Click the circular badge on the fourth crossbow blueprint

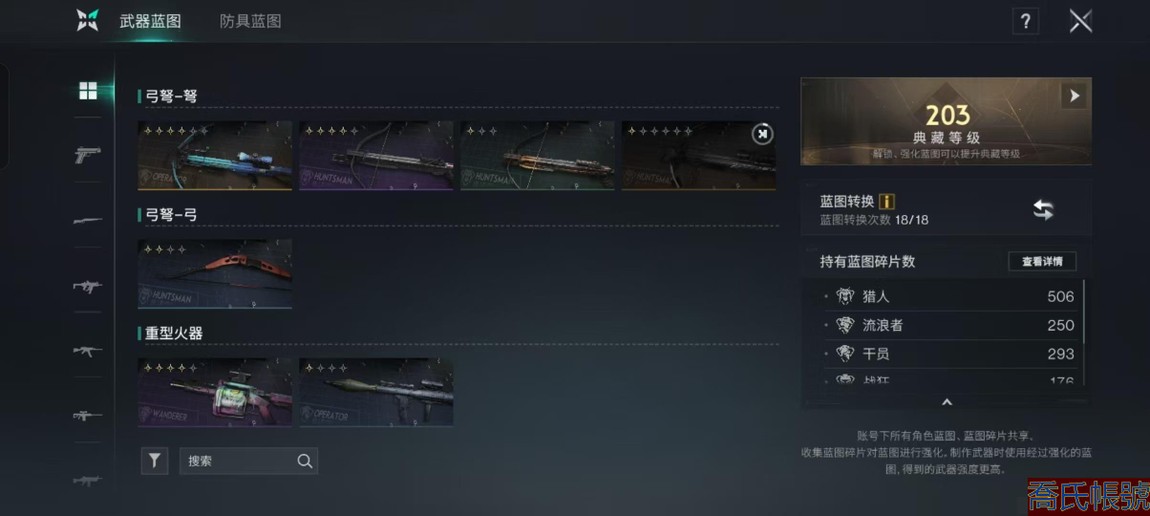tap(763, 134)
